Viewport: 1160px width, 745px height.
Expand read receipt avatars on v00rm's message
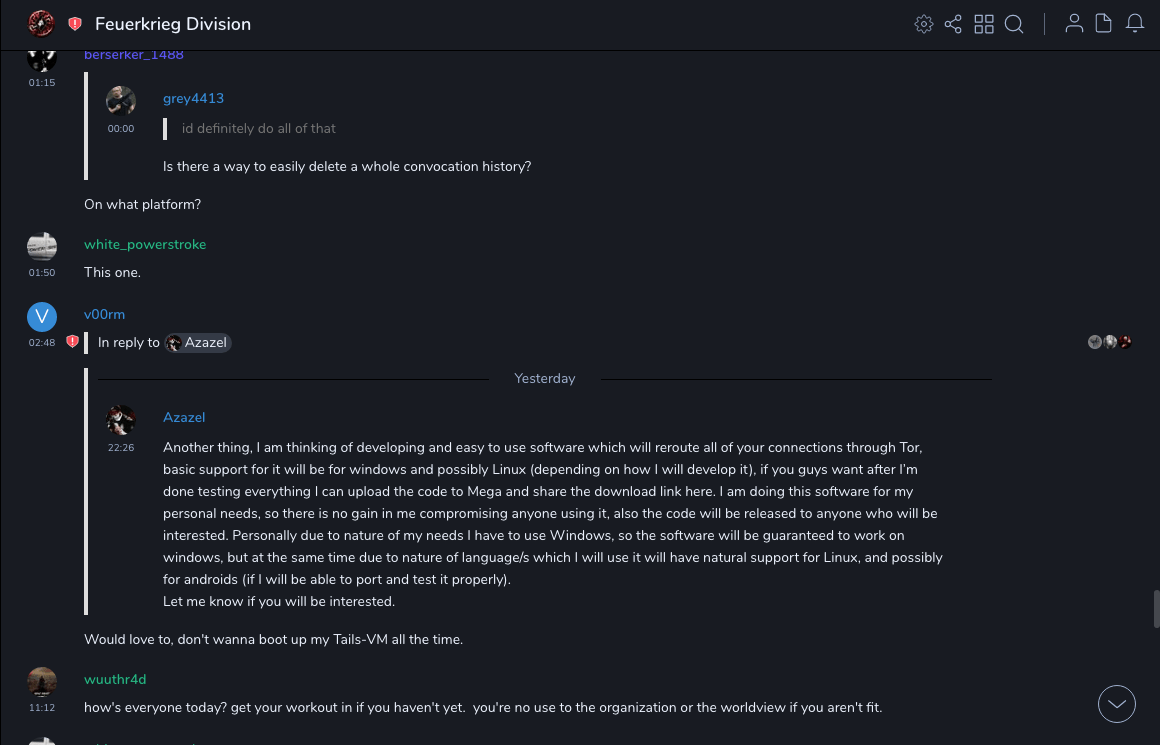coord(1110,342)
